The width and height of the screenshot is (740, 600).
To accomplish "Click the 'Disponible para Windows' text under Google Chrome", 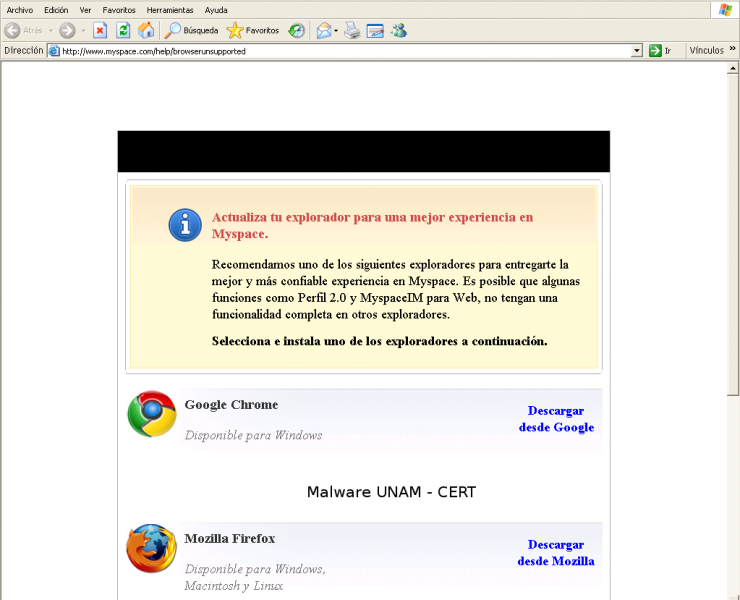I will pos(253,435).
